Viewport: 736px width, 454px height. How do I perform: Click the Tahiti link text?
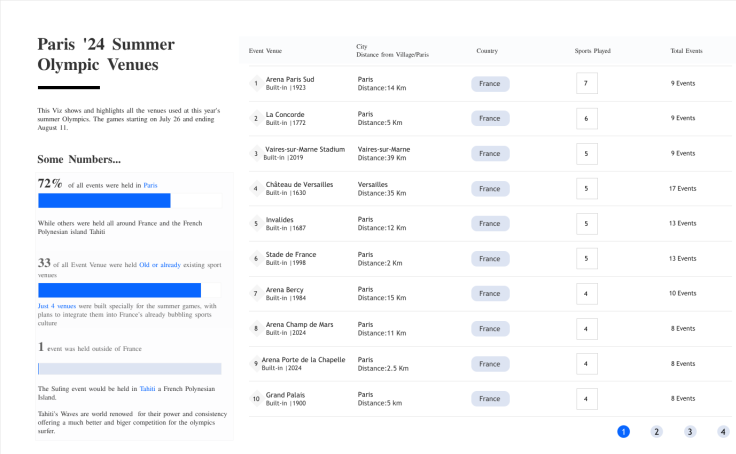[x=147, y=388]
